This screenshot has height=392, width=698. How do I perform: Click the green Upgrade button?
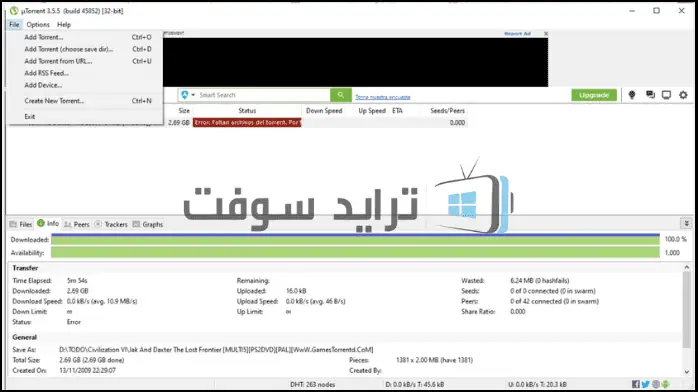pos(594,95)
